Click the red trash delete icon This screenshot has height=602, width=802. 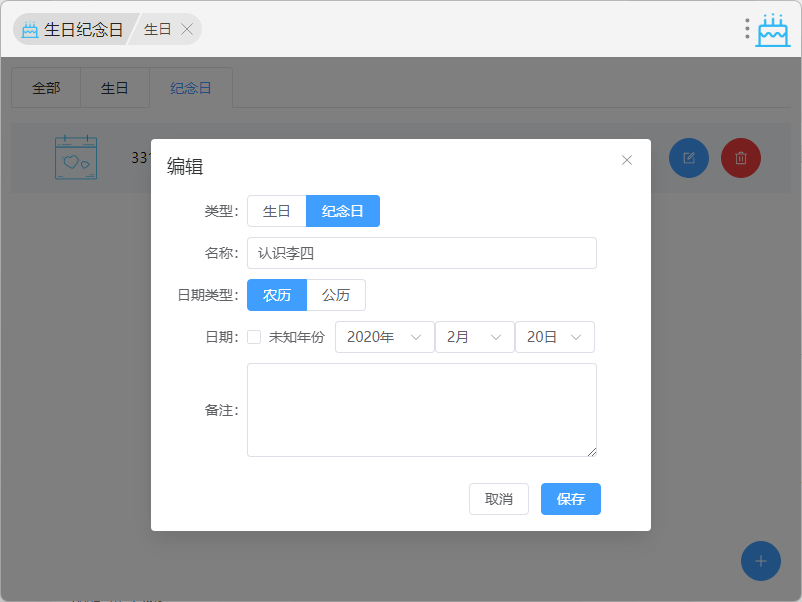(x=741, y=158)
